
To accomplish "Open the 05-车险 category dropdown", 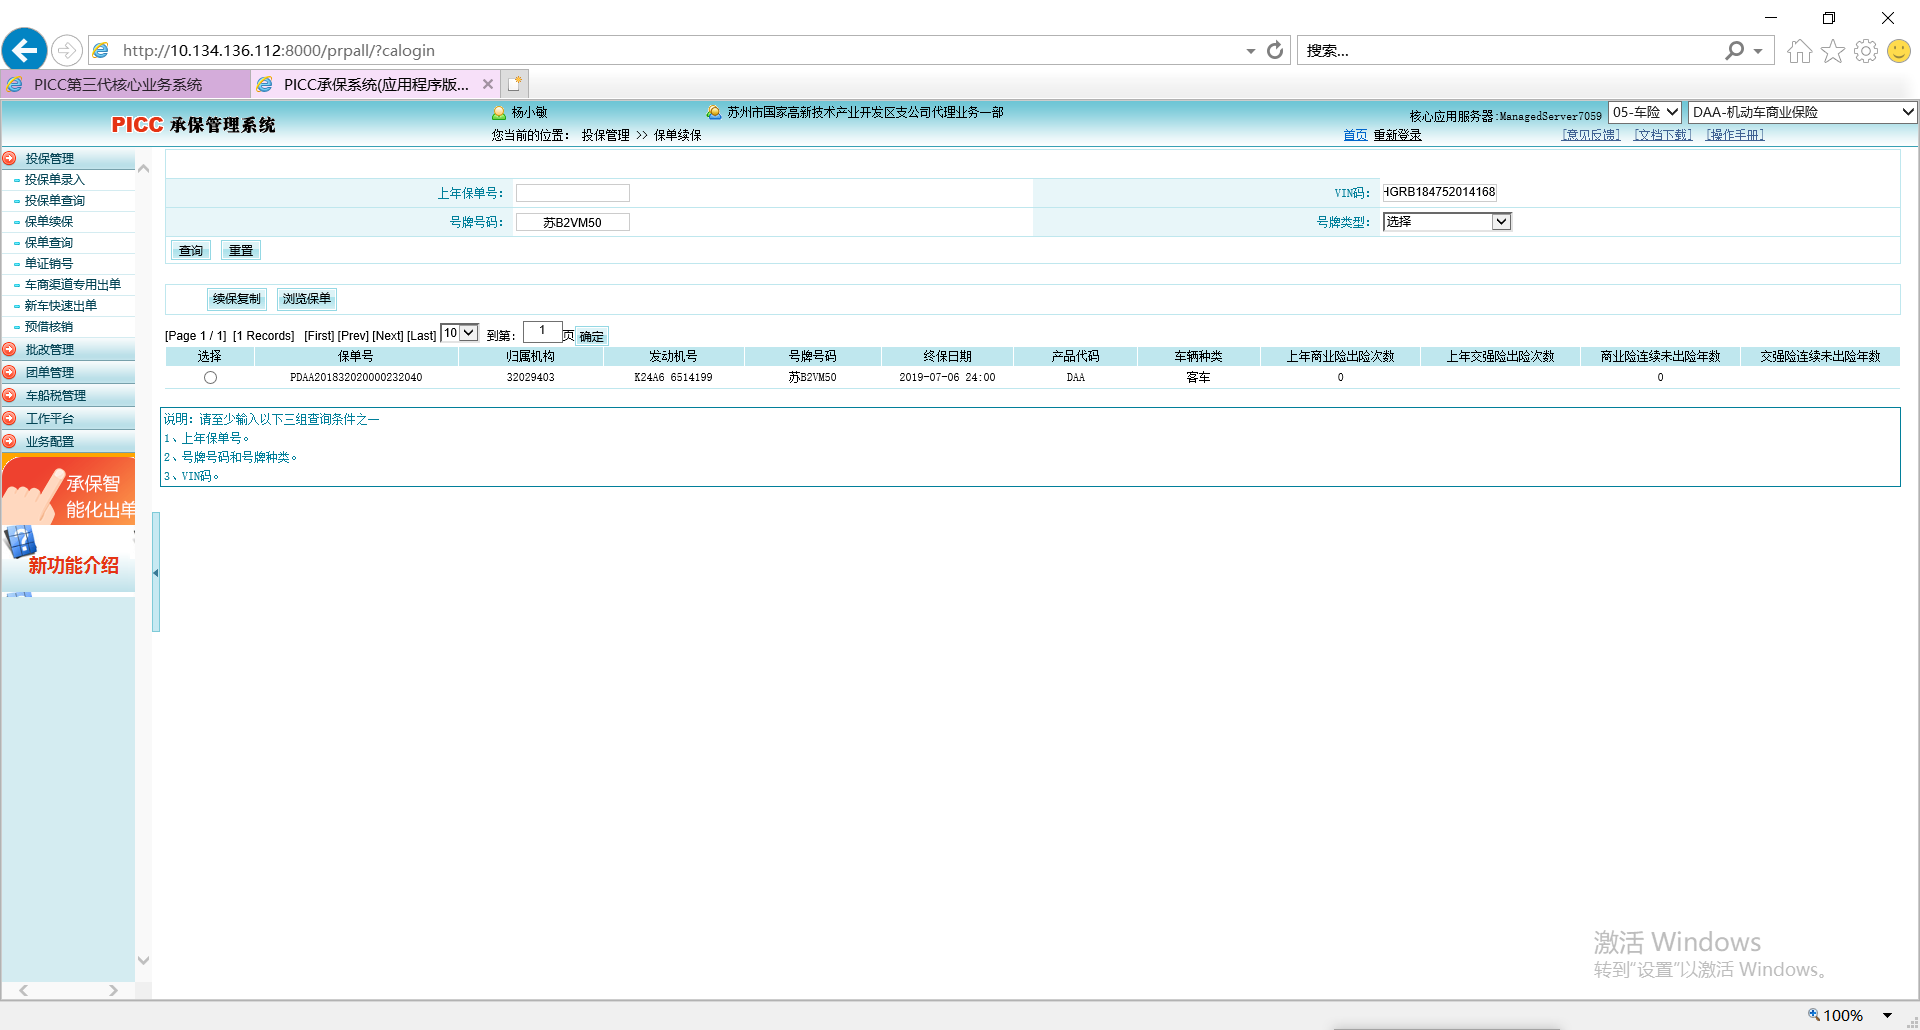I will tap(1644, 112).
